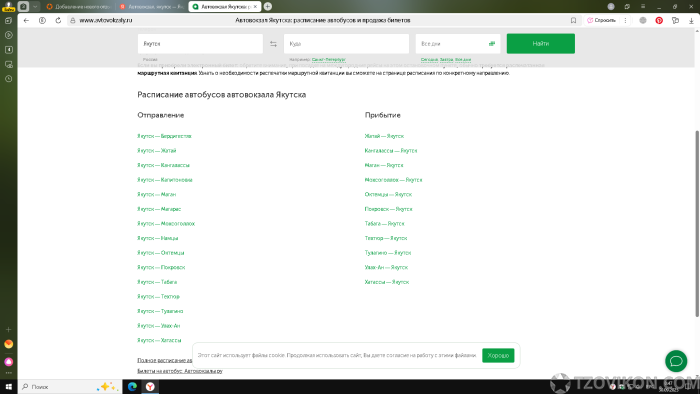Open the Якутск — Покровск departure link
The width and height of the screenshot is (700, 394).
[x=161, y=267]
